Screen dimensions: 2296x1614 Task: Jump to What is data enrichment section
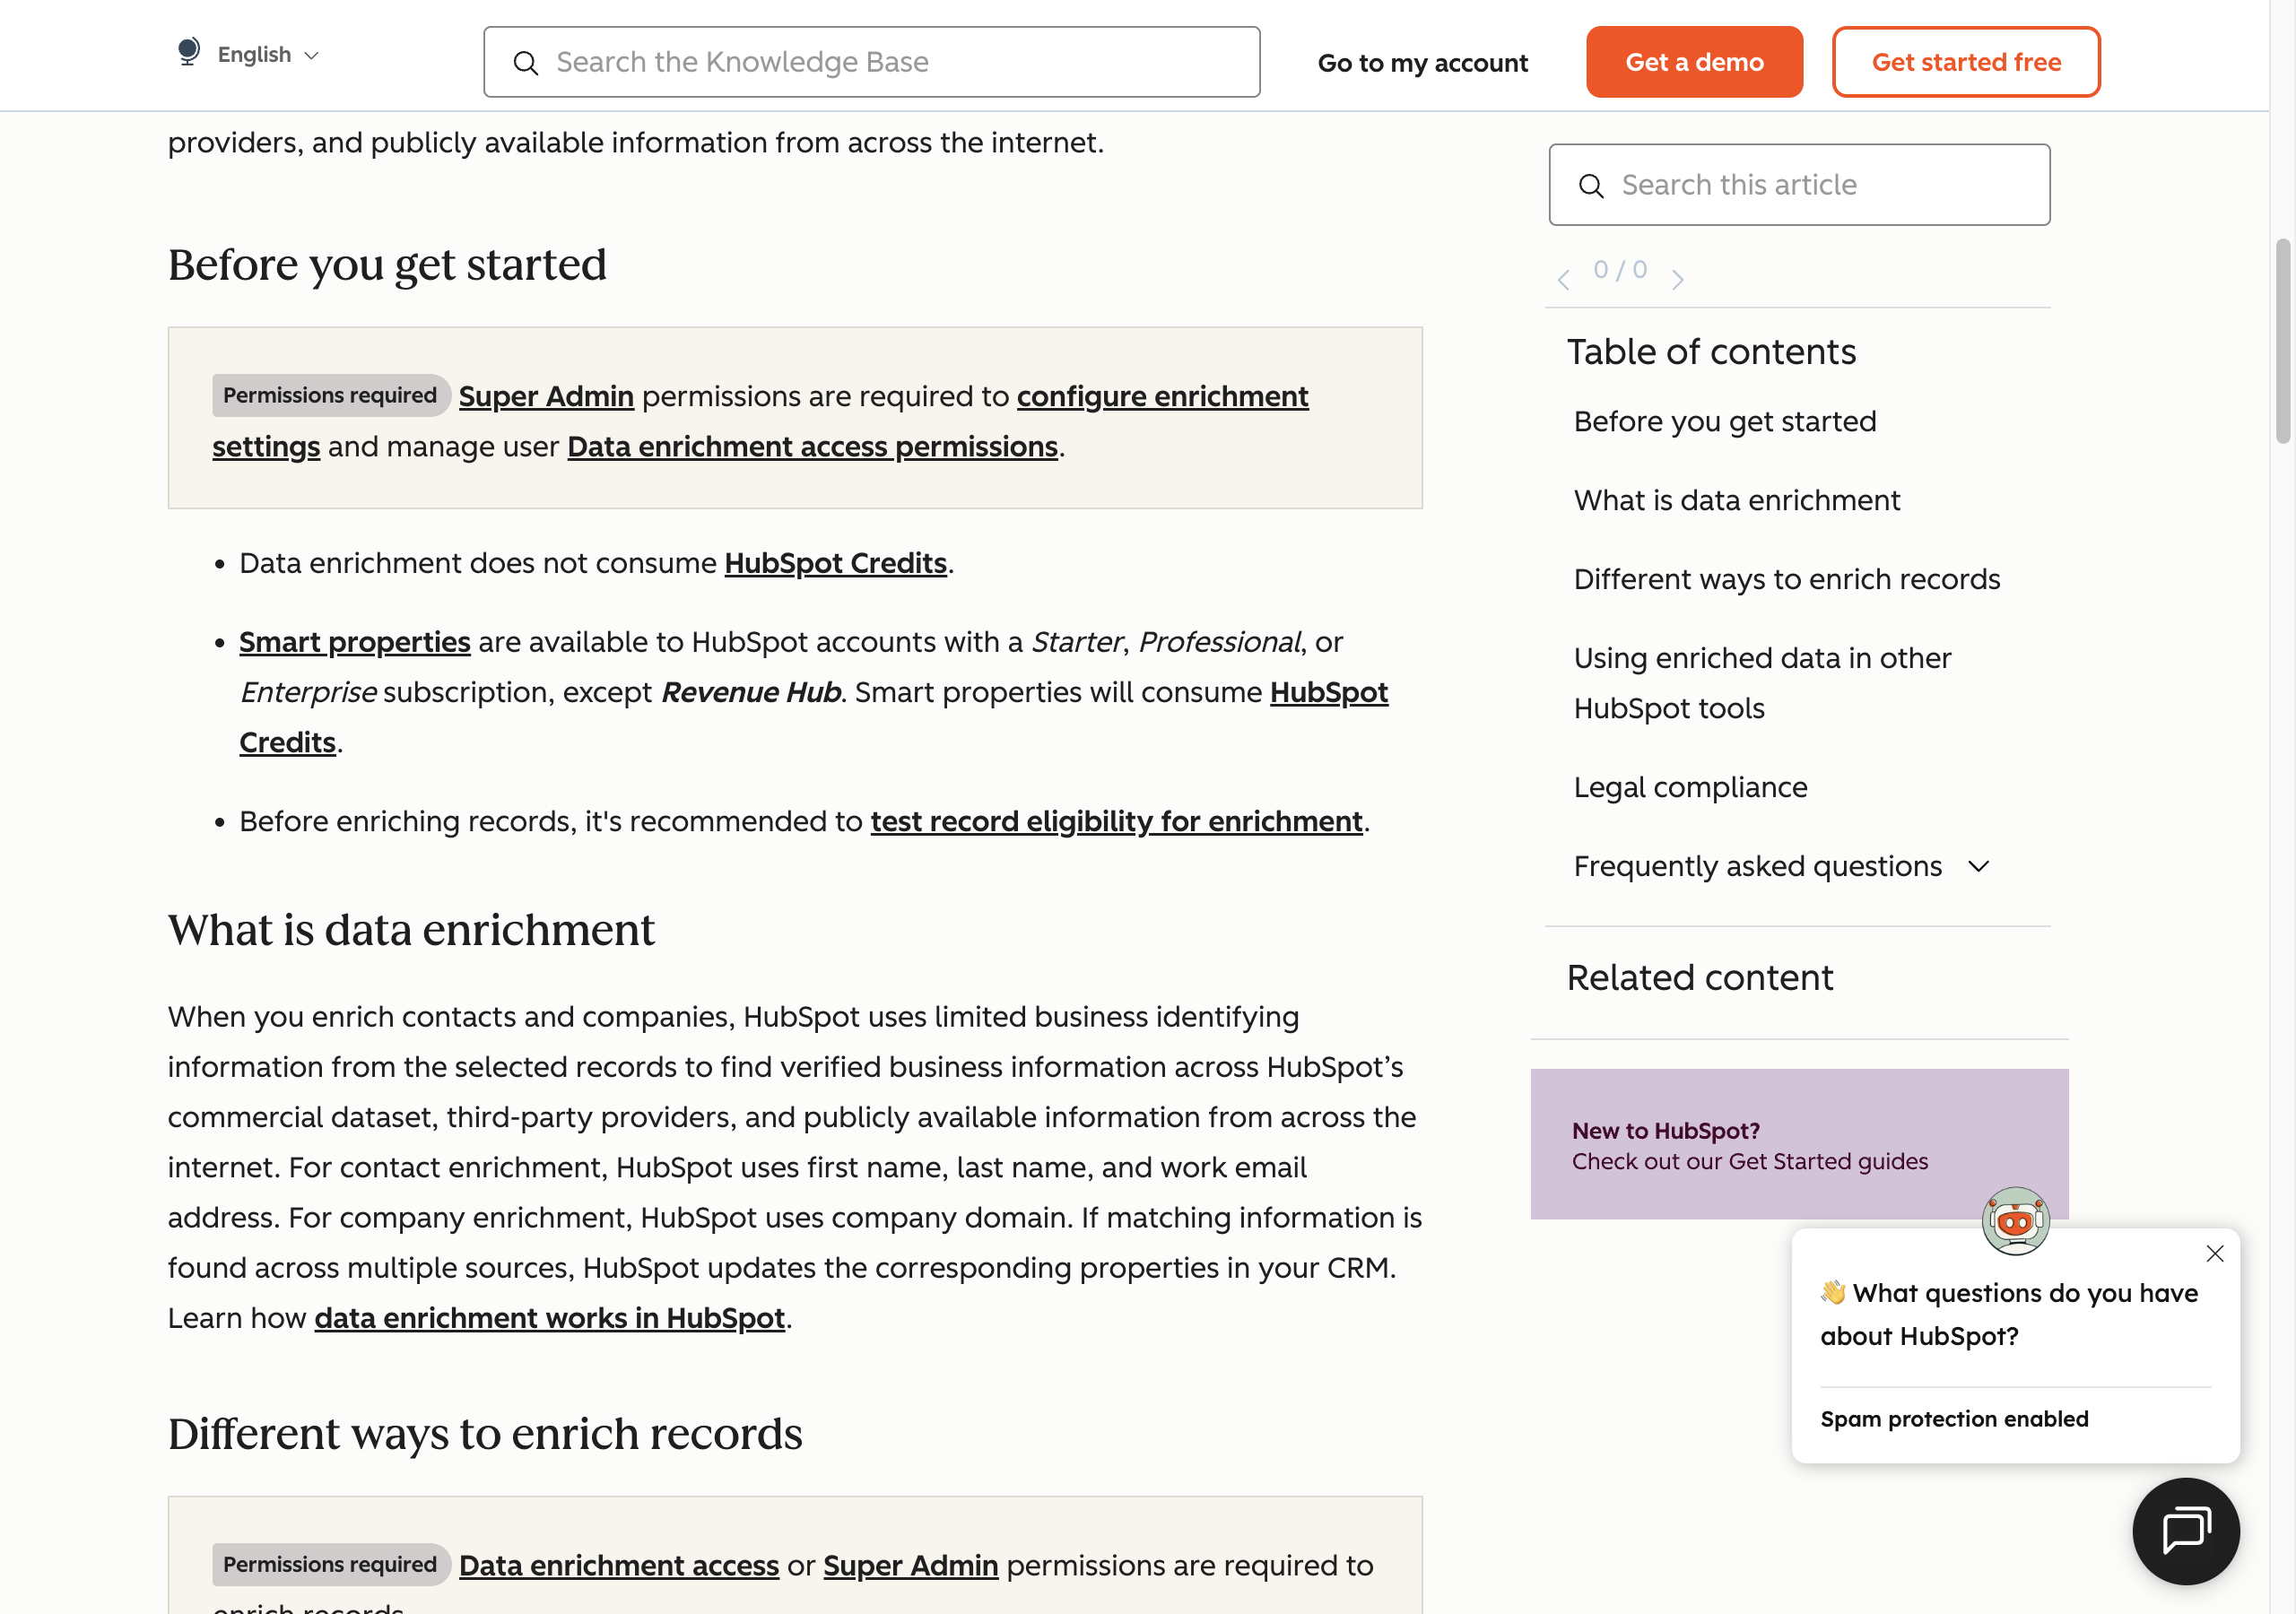coord(1737,500)
